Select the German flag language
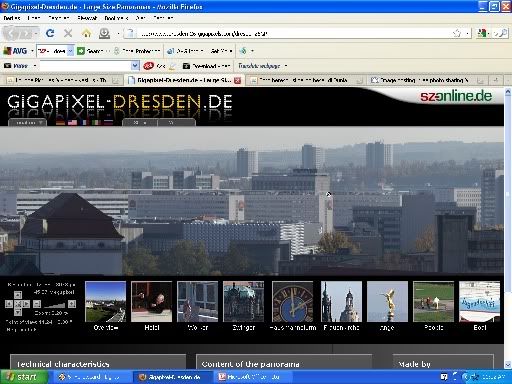Screen dimensions: 512x384 coord(60,122)
